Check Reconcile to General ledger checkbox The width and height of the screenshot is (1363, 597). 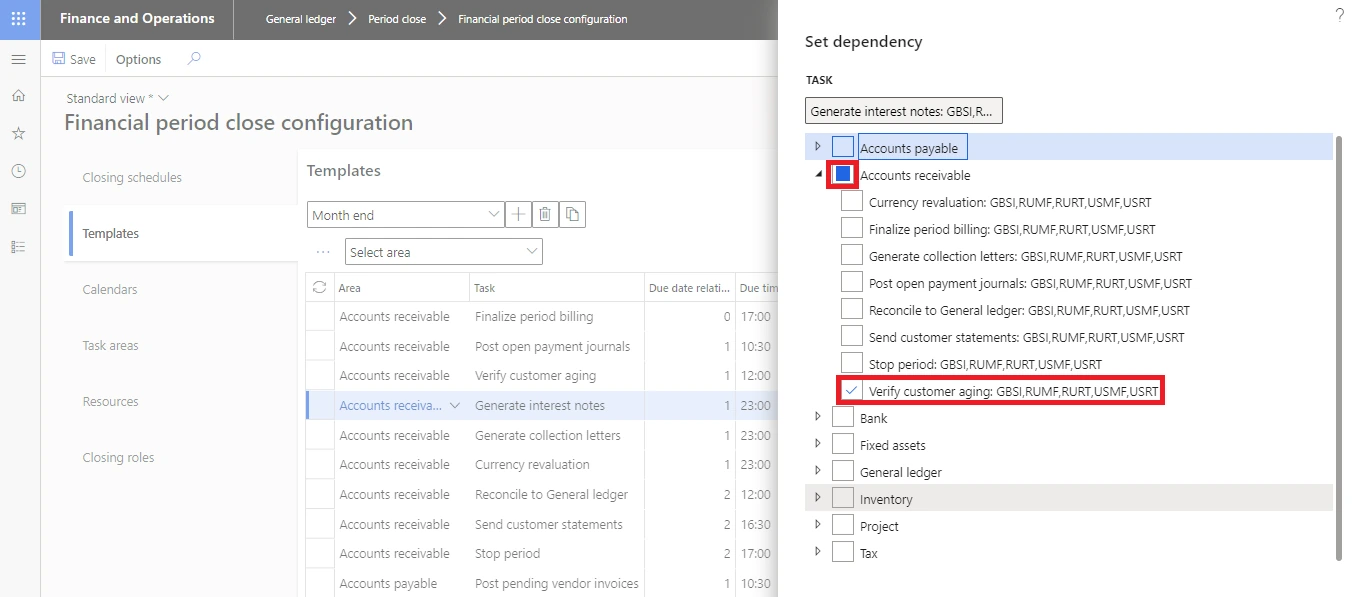pyautogui.click(x=852, y=309)
